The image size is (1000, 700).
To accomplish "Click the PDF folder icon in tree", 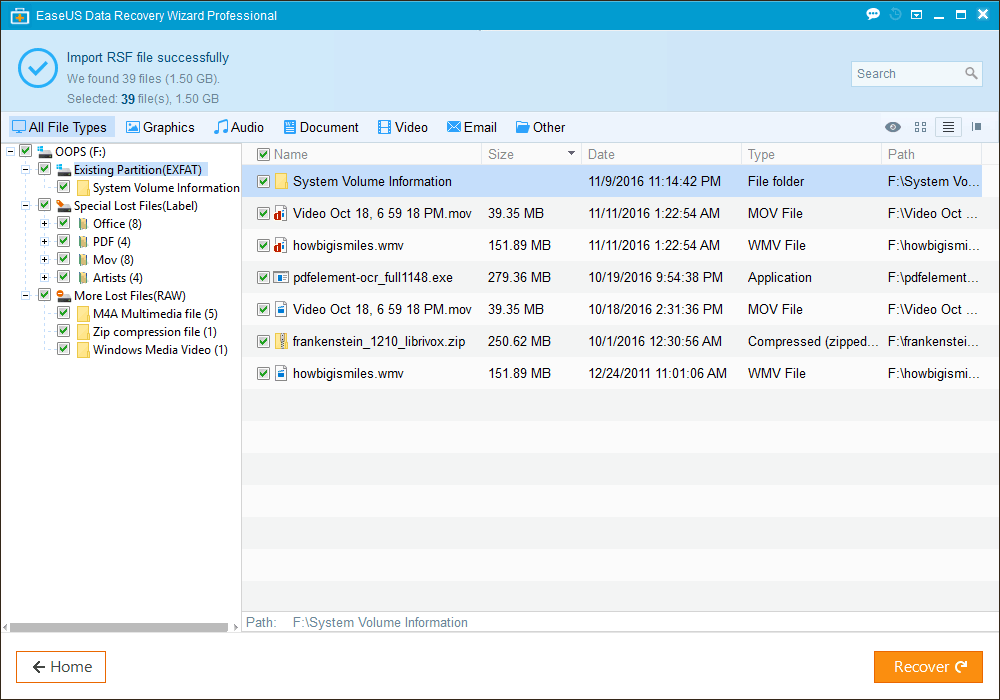I will [x=83, y=242].
